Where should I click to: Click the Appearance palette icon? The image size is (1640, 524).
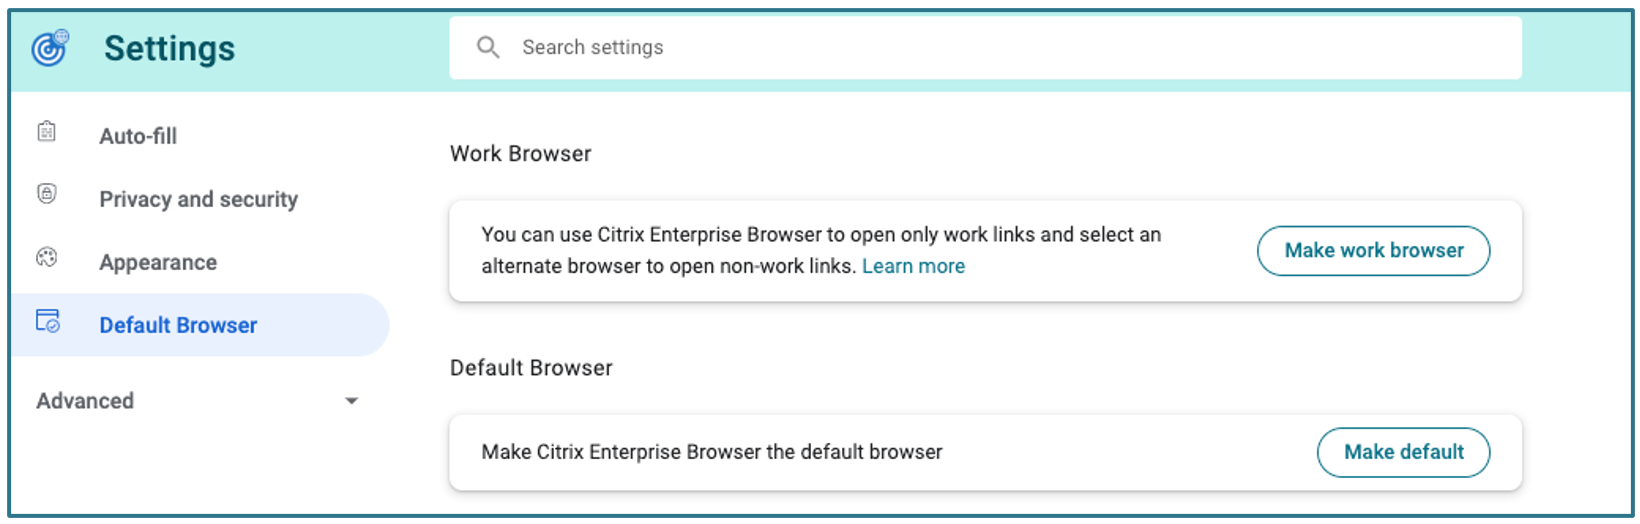point(47,258)
